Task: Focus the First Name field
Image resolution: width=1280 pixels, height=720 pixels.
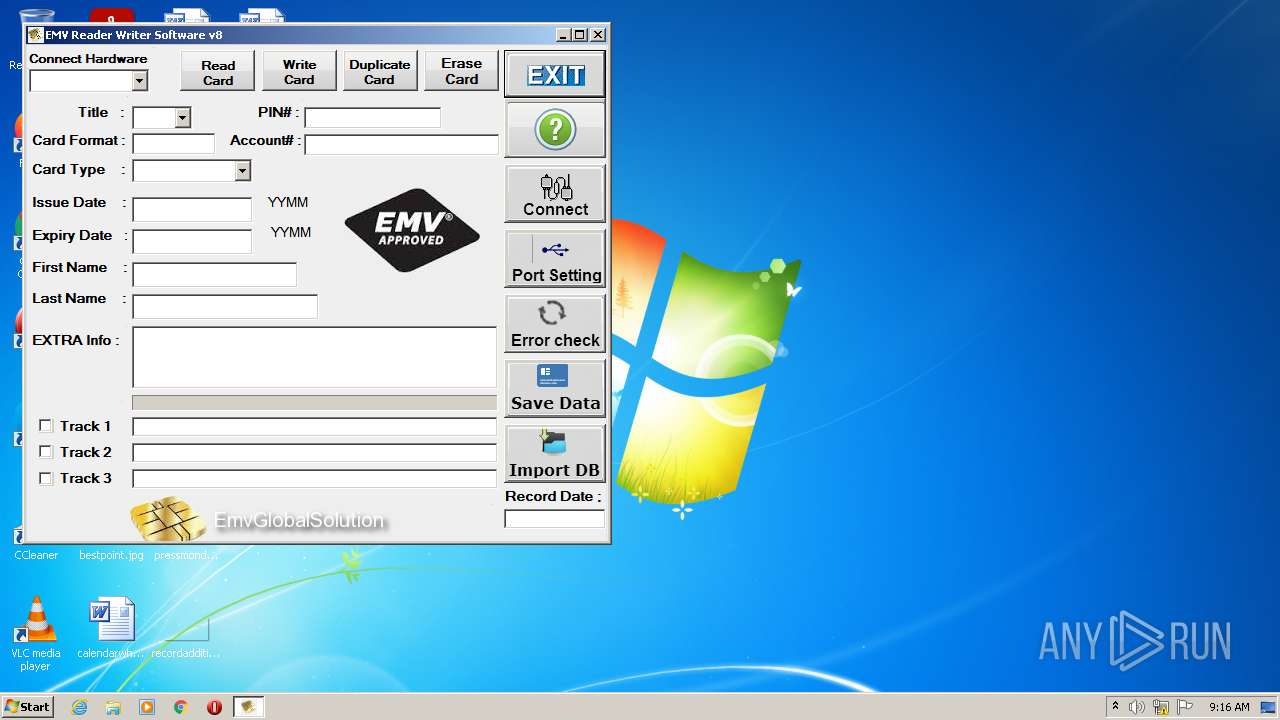Action: point(214,274)
